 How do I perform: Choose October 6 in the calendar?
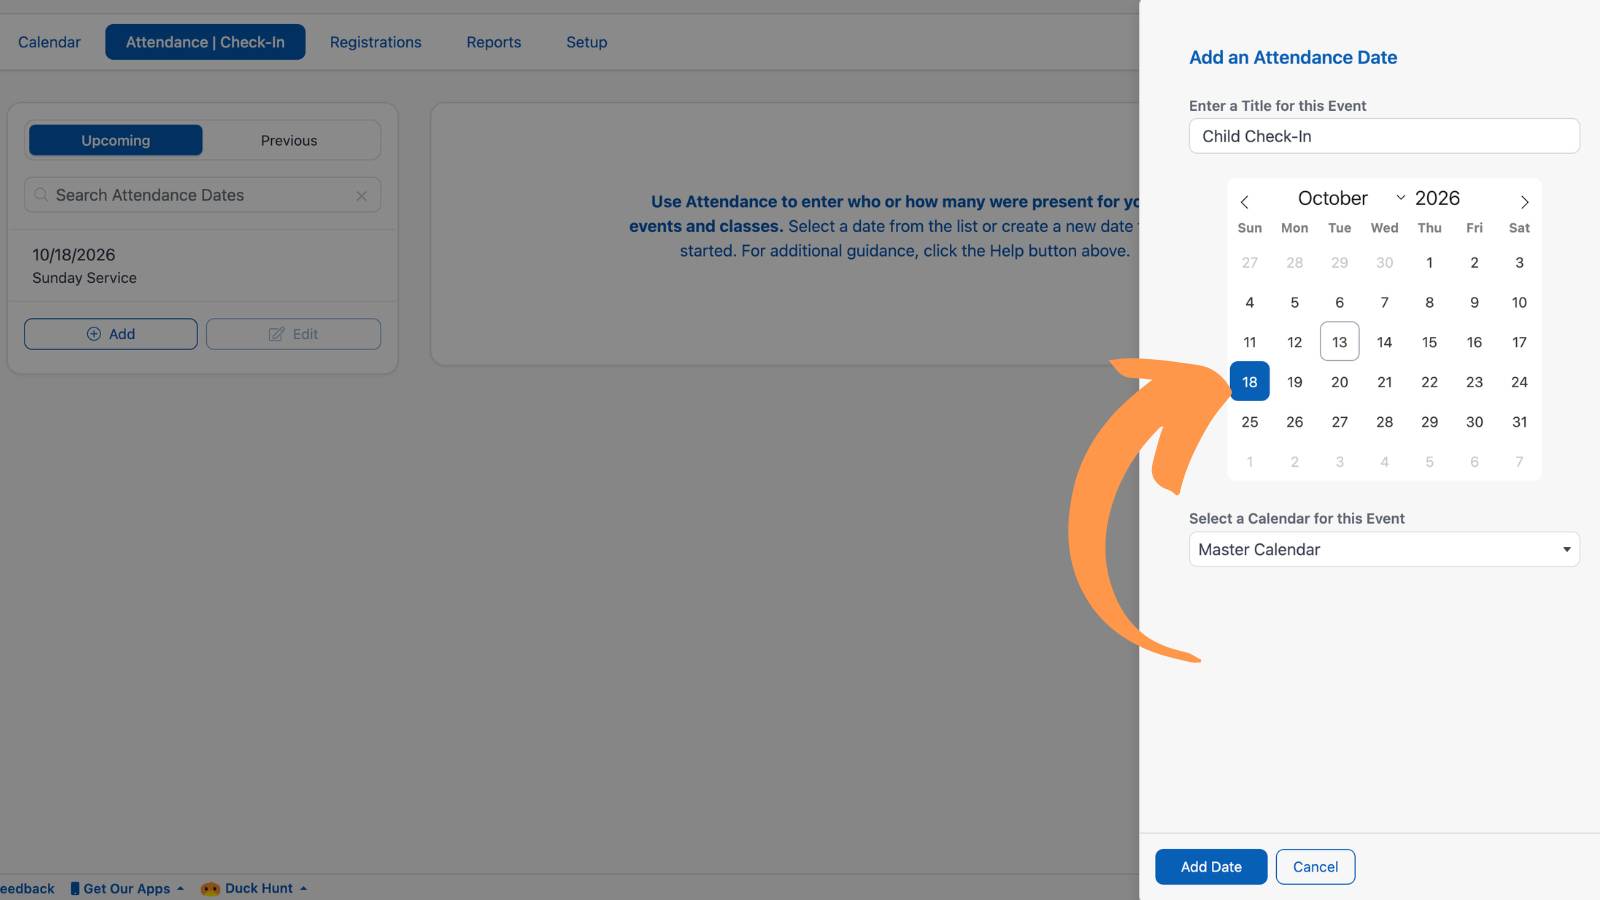tap(1340, 302)
